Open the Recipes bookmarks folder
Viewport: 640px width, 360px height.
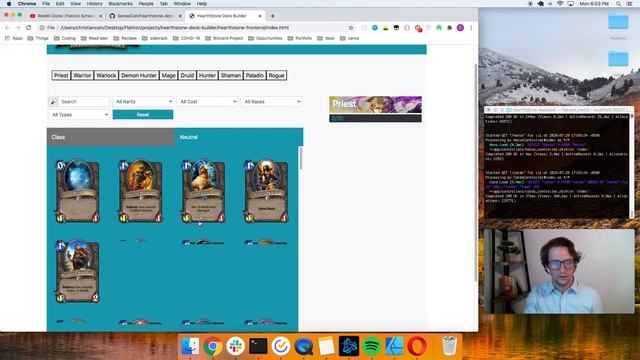pyautogui.click(x=125, y=38)
